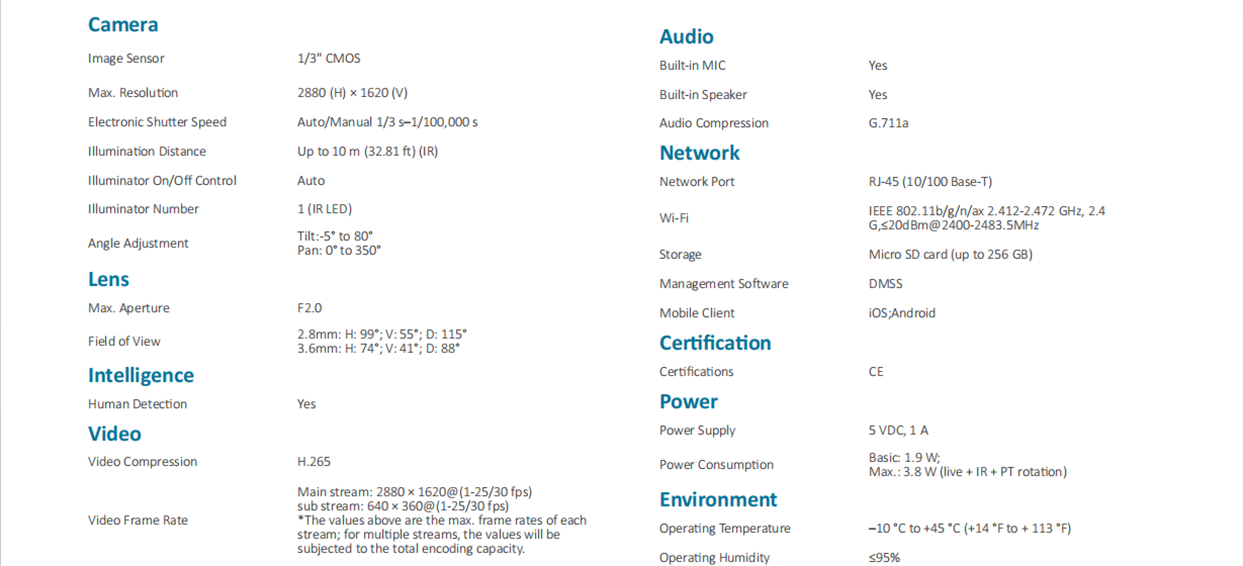
Task: Click the Operating Temperature label
Action: (724, 529)
